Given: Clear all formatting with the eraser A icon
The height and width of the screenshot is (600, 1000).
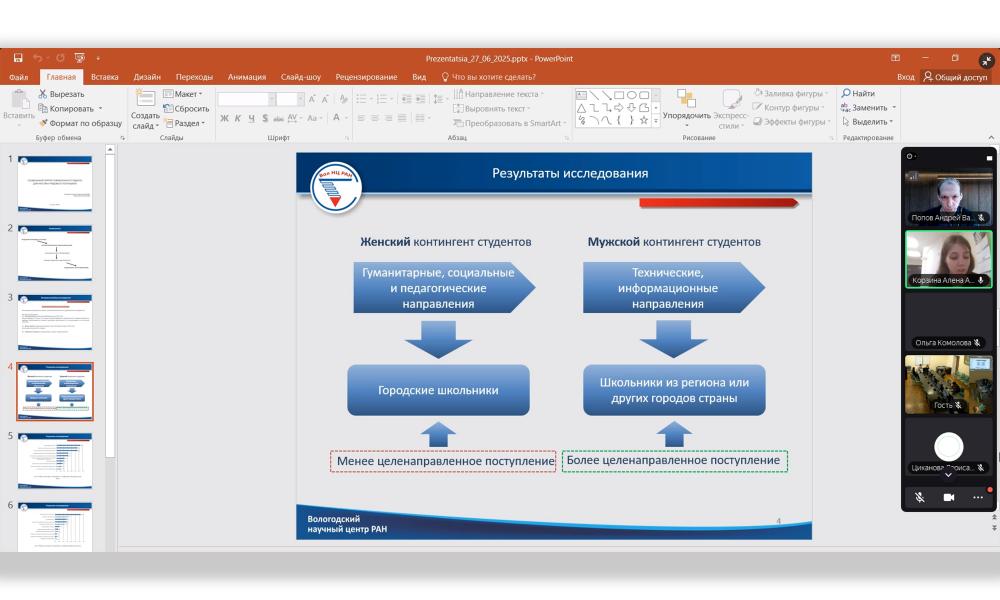Looking at the screenshot, I should point(344,99).
